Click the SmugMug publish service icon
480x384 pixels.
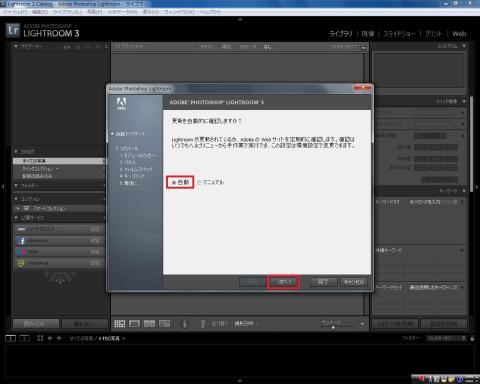click(21, 263)
